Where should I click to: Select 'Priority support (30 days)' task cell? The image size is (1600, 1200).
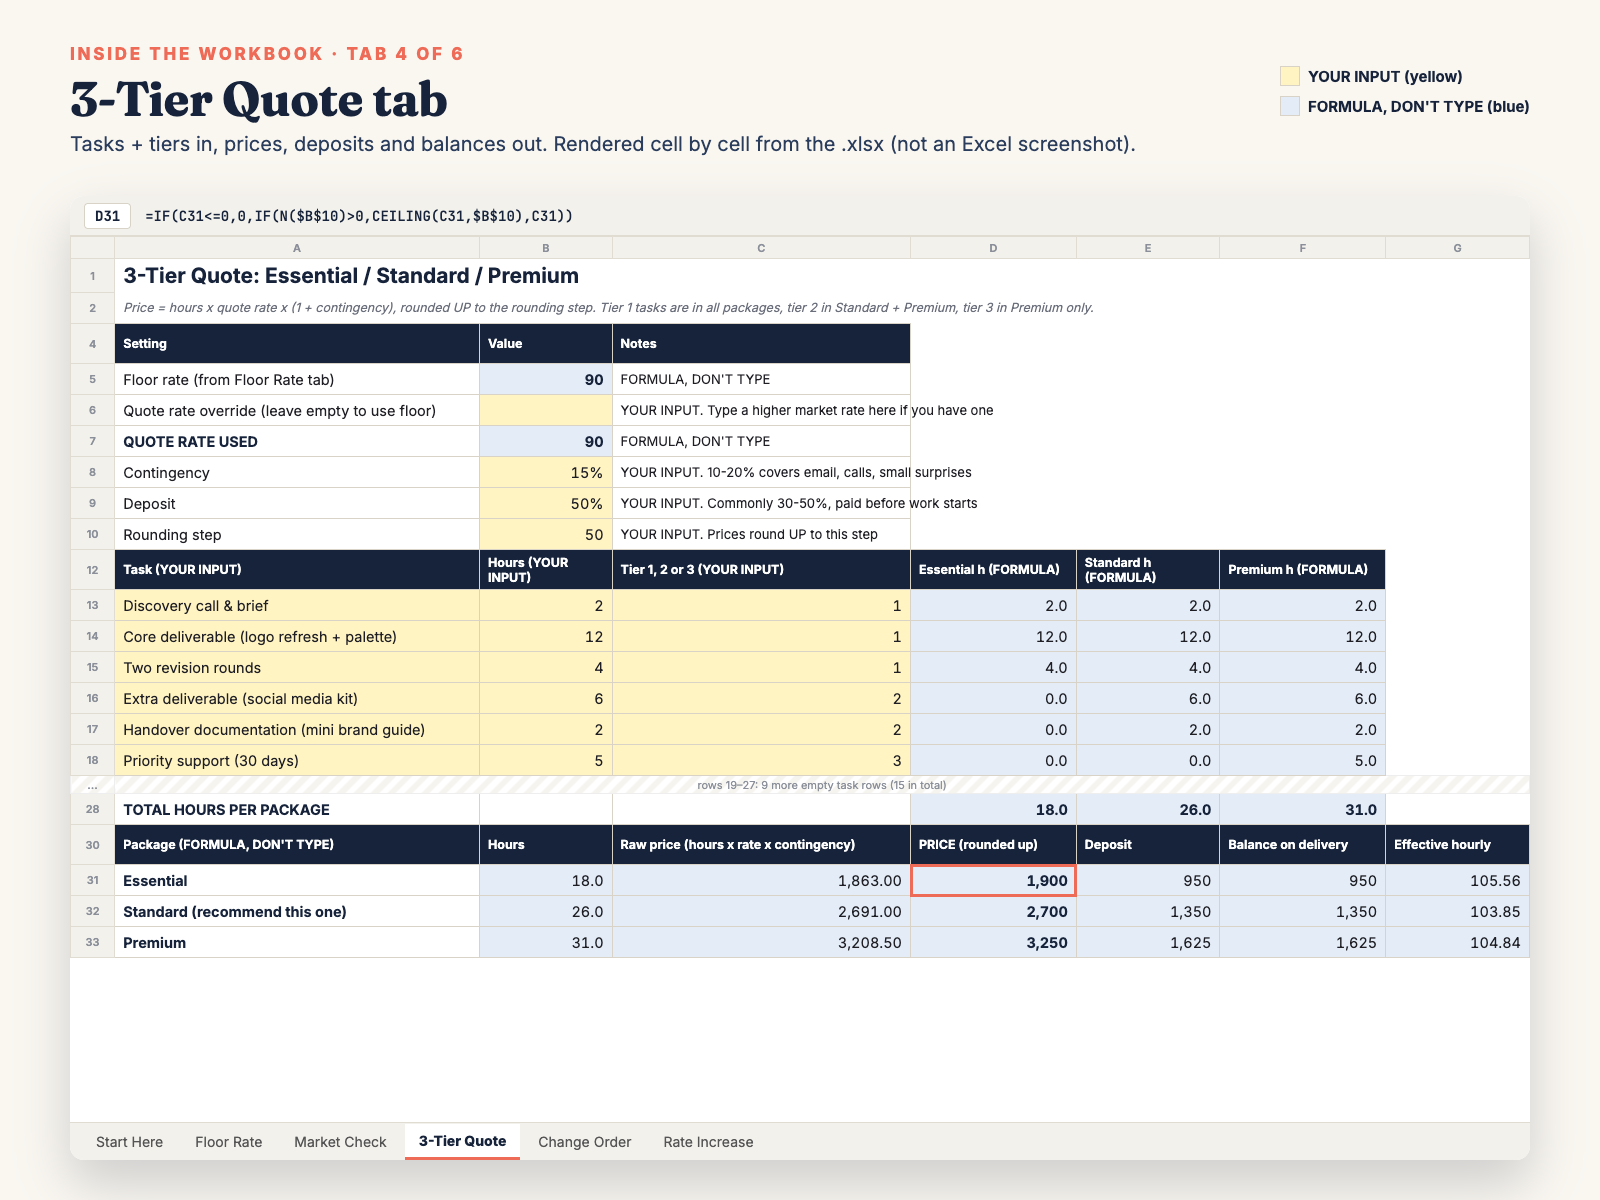(297, 760)
